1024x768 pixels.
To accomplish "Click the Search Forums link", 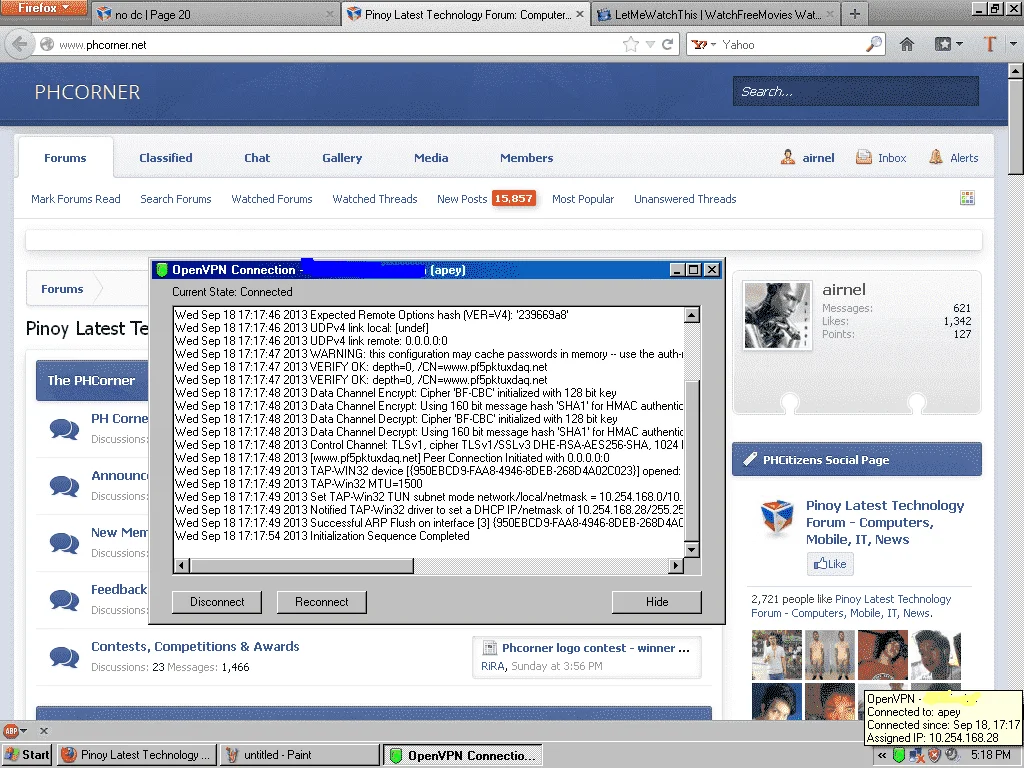I will point(176,199).
